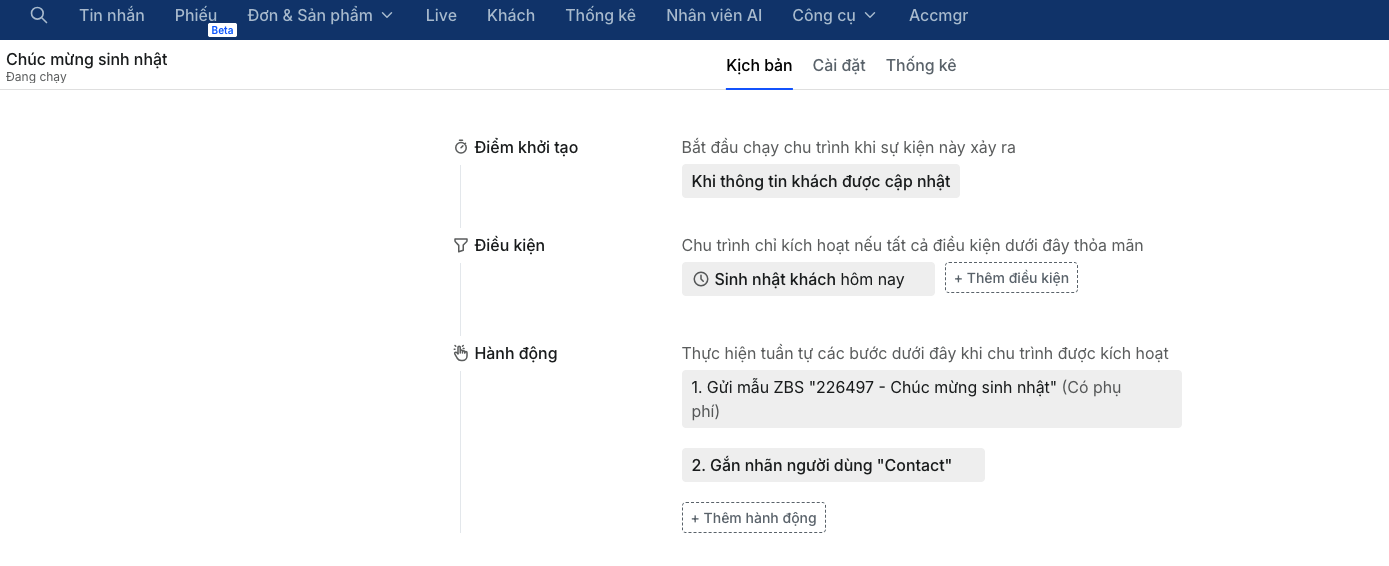The image size is (1389, 566).
Task: Click the stopwatch icon beside Điểm khởi tạo
Action: (x=461, y=147)
